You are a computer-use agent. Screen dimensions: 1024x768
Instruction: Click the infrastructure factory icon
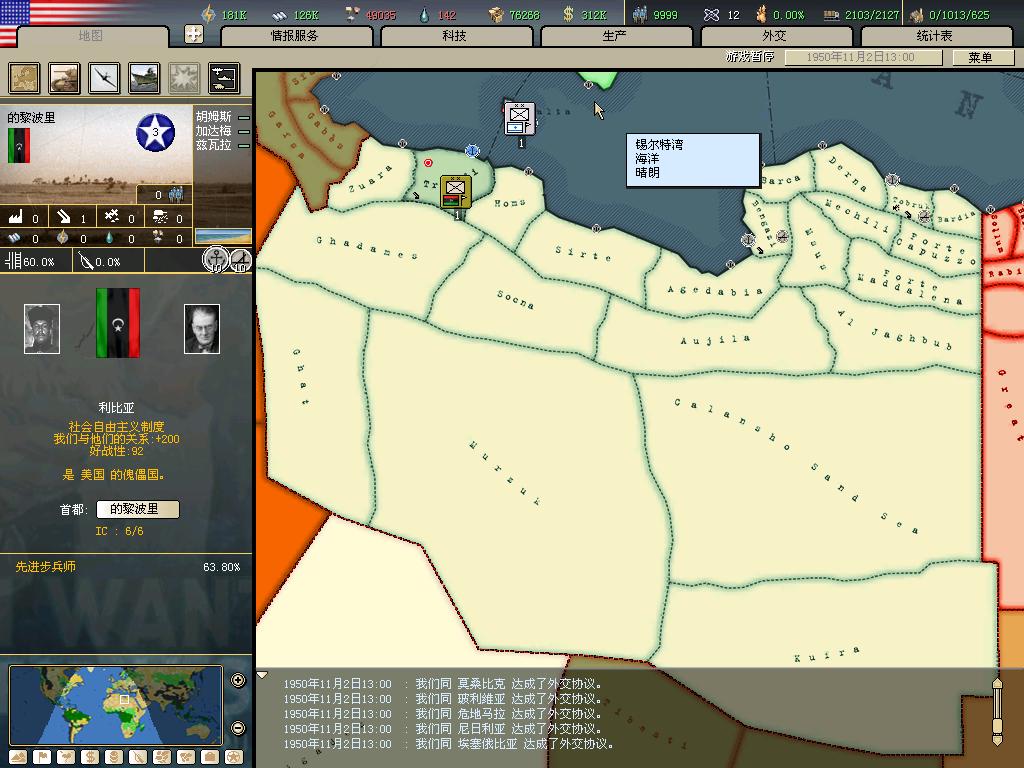pyautogui.click(x=16, y=216)
